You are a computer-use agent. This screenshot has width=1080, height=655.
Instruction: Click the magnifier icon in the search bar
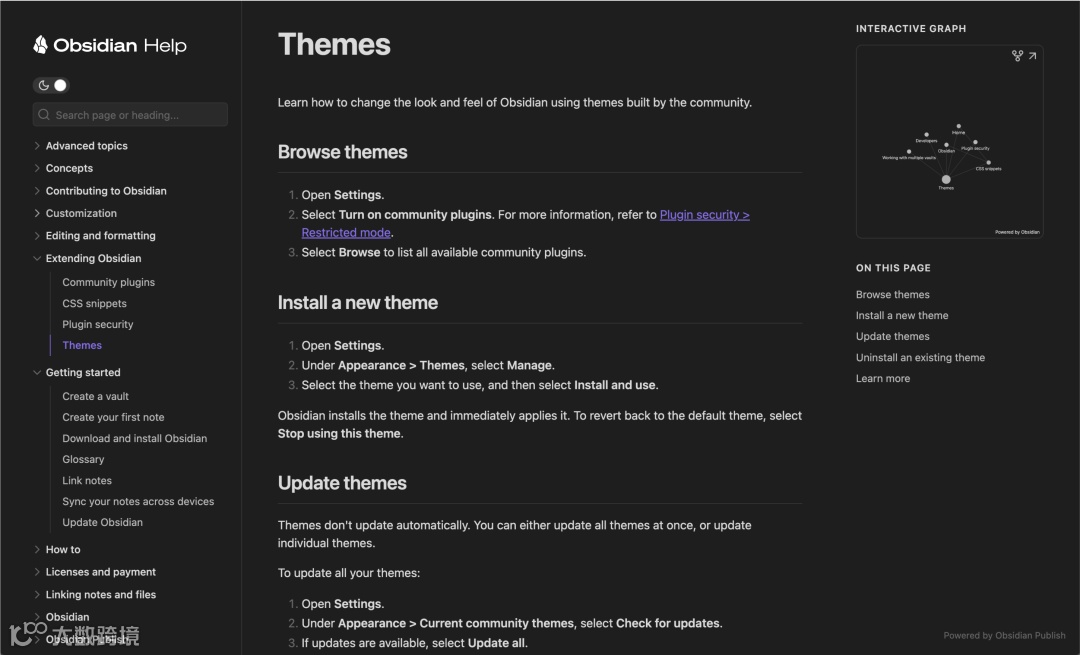pyautogui.click(x=43, y=114)
